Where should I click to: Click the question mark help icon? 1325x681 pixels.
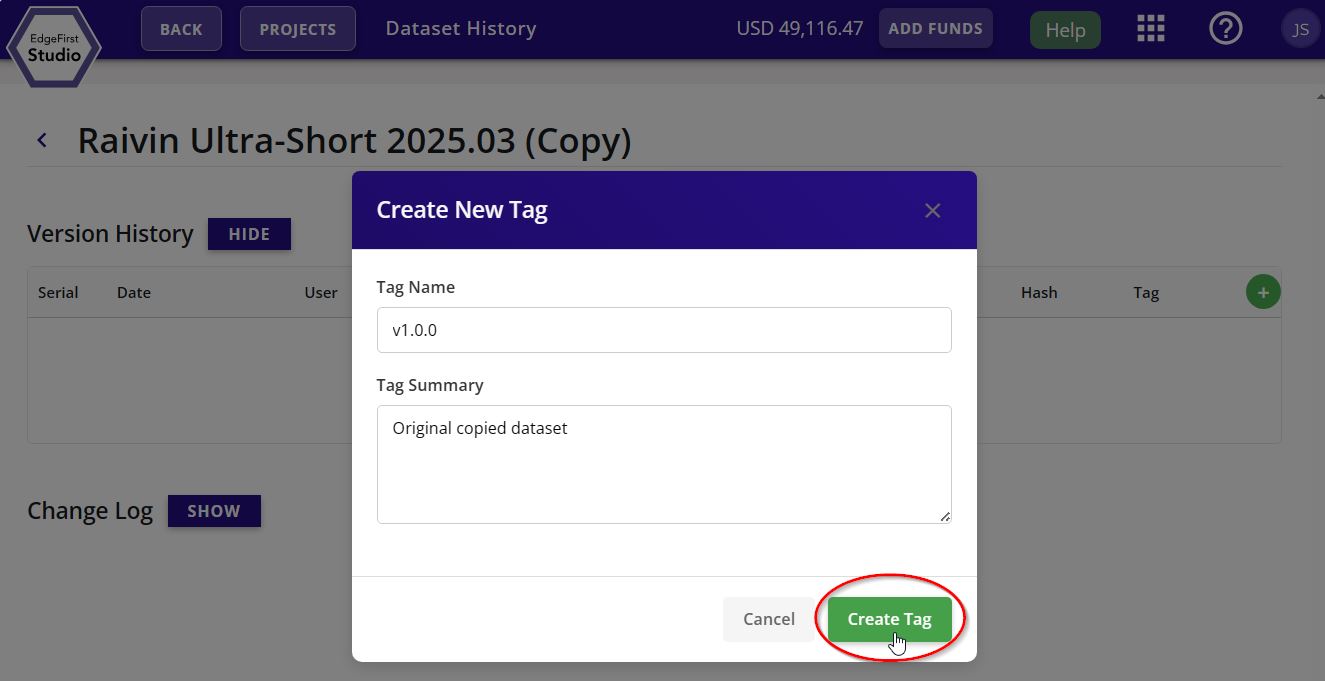pos(1225,28)
